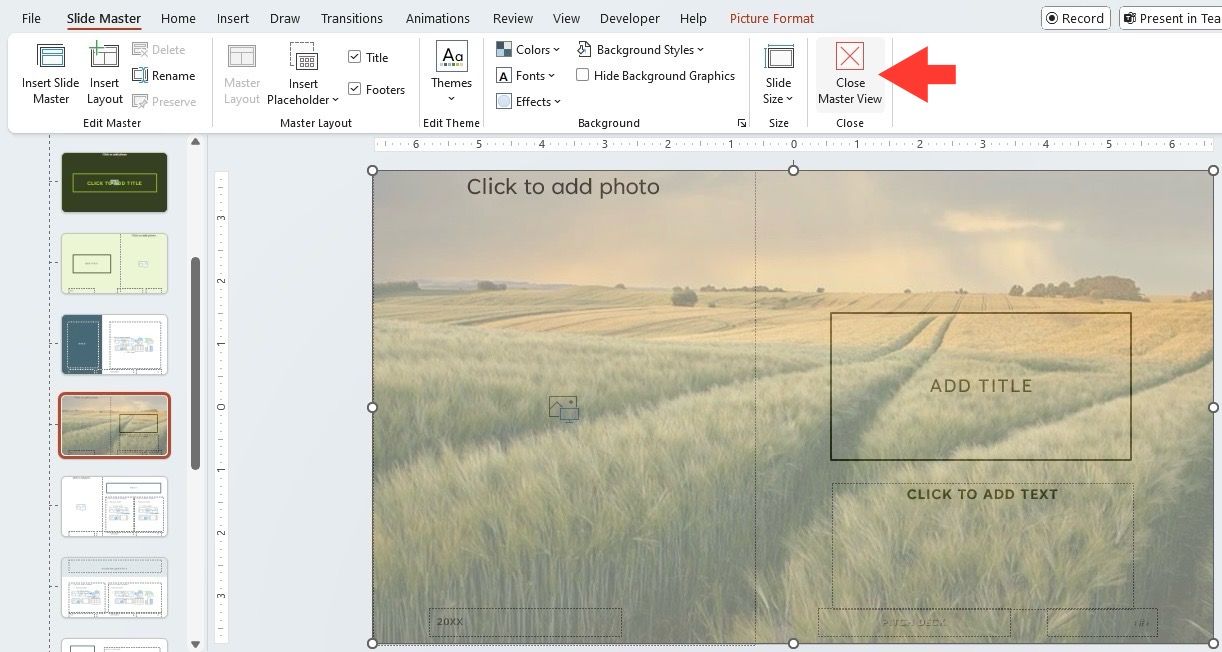
Task: Expand the Effects dropdown
Action: [x=528, y=101]
